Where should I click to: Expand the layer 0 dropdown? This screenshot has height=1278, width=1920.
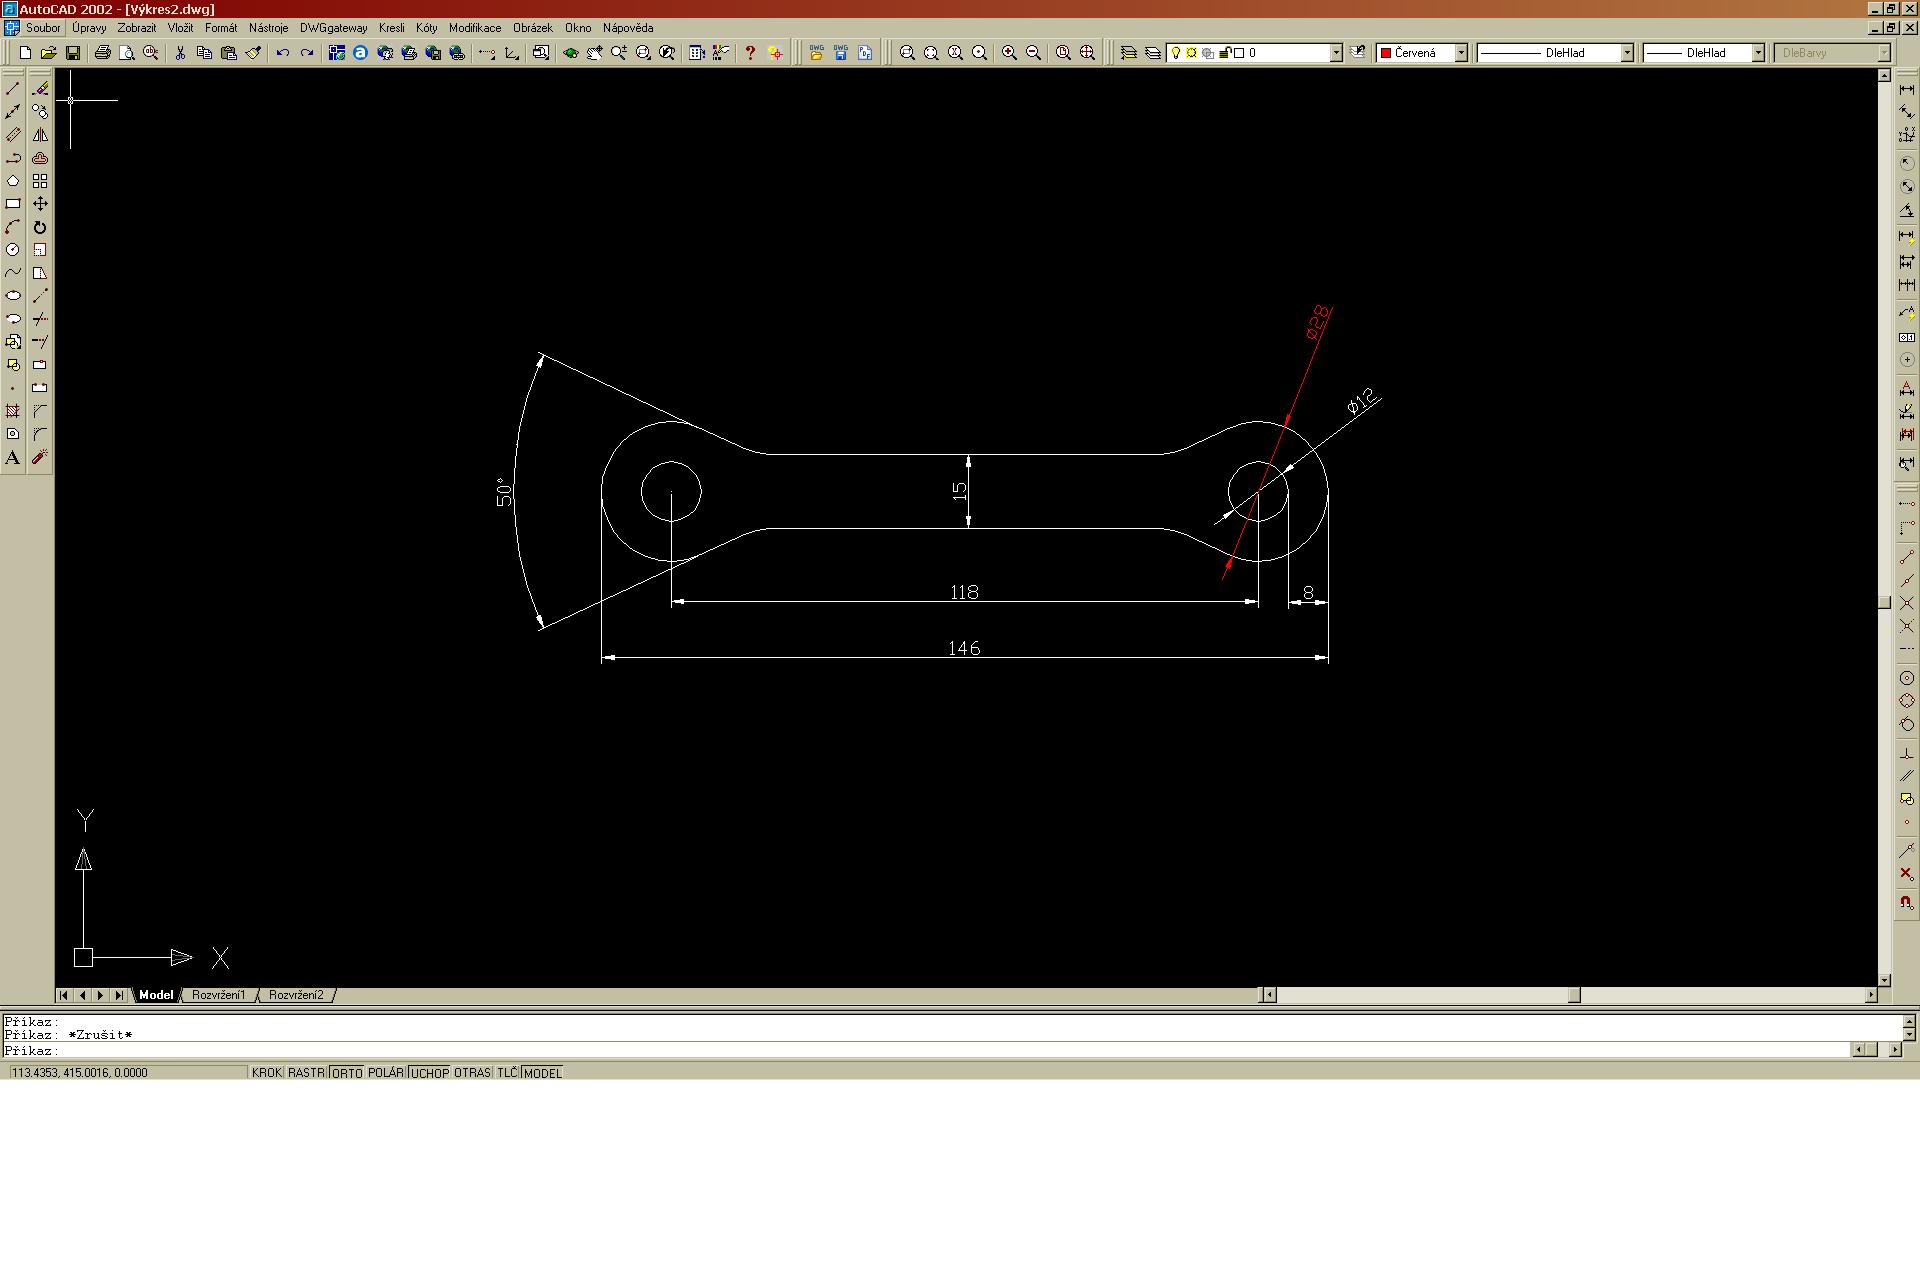point(1336,53)
